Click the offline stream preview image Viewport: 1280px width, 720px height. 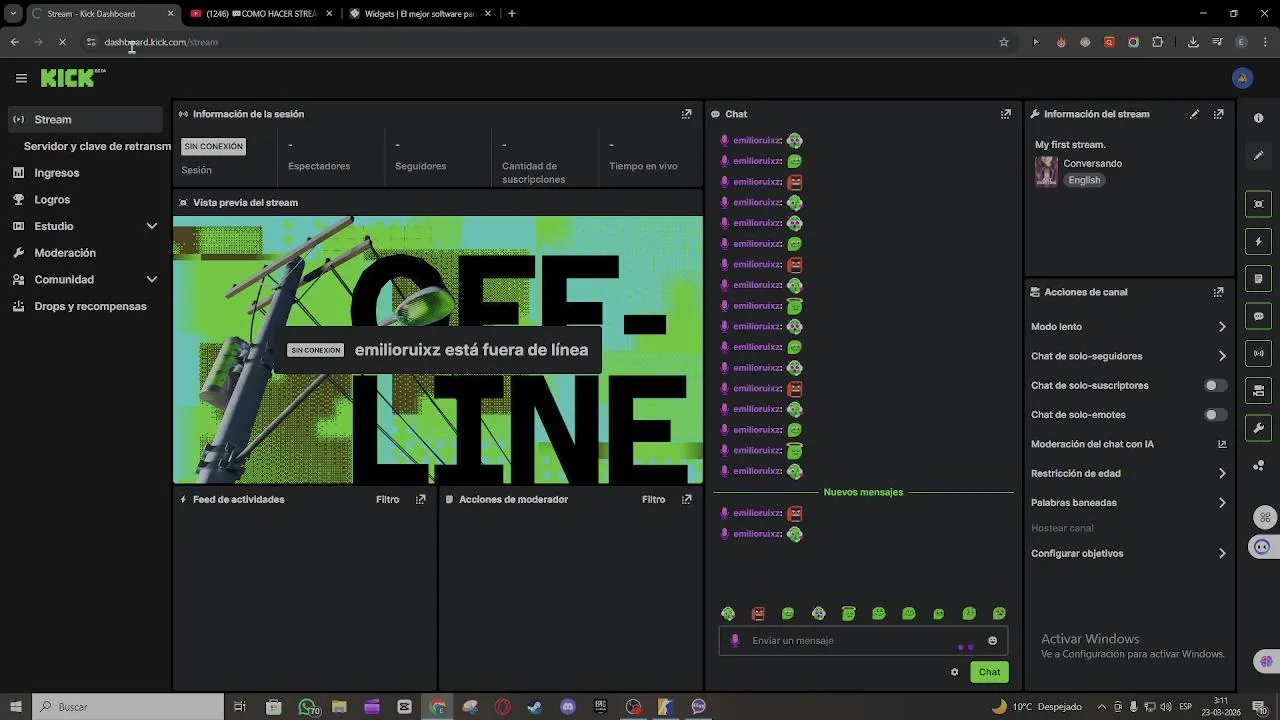[x=438, y=350]
